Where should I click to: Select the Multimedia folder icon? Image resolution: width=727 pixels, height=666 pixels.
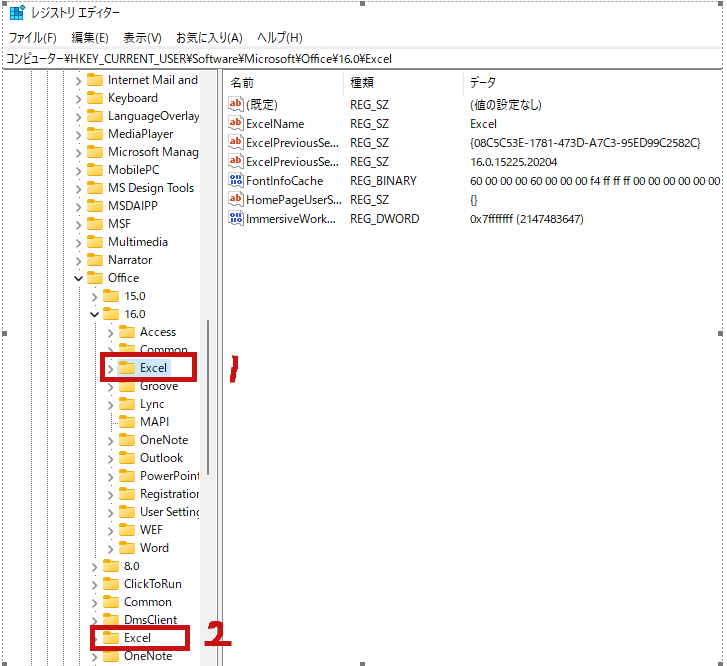pos(95,242)
